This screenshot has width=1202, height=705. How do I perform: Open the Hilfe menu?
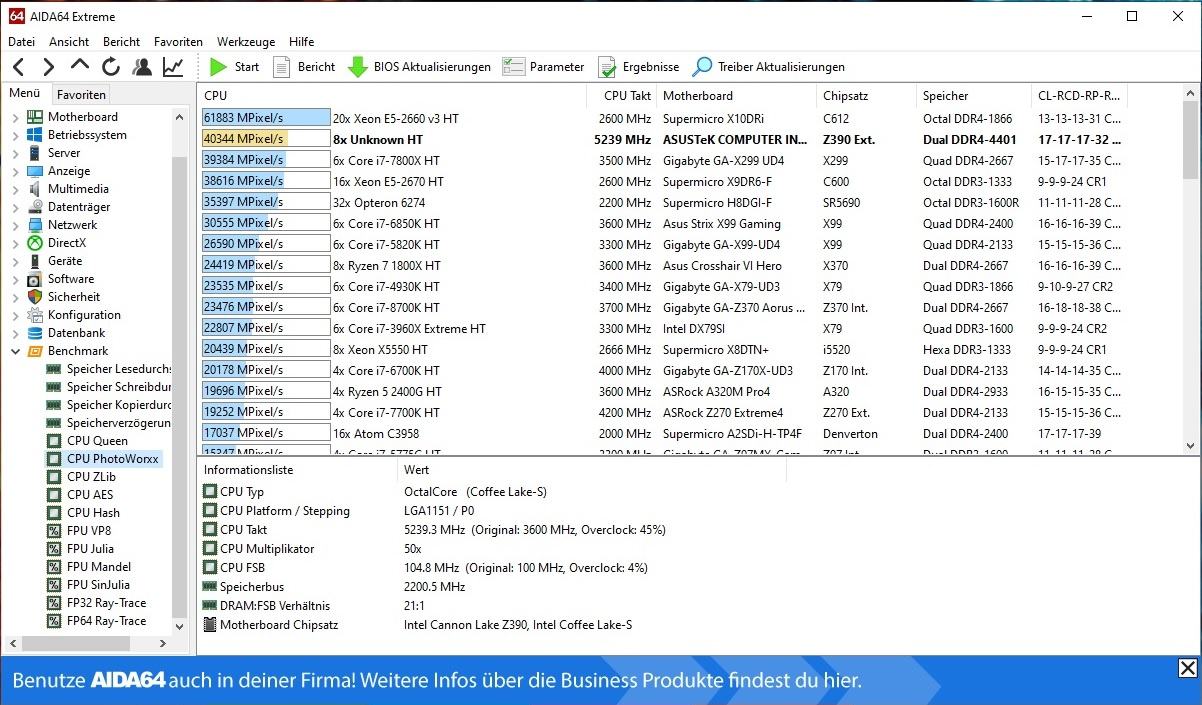[x=301, y=42]
